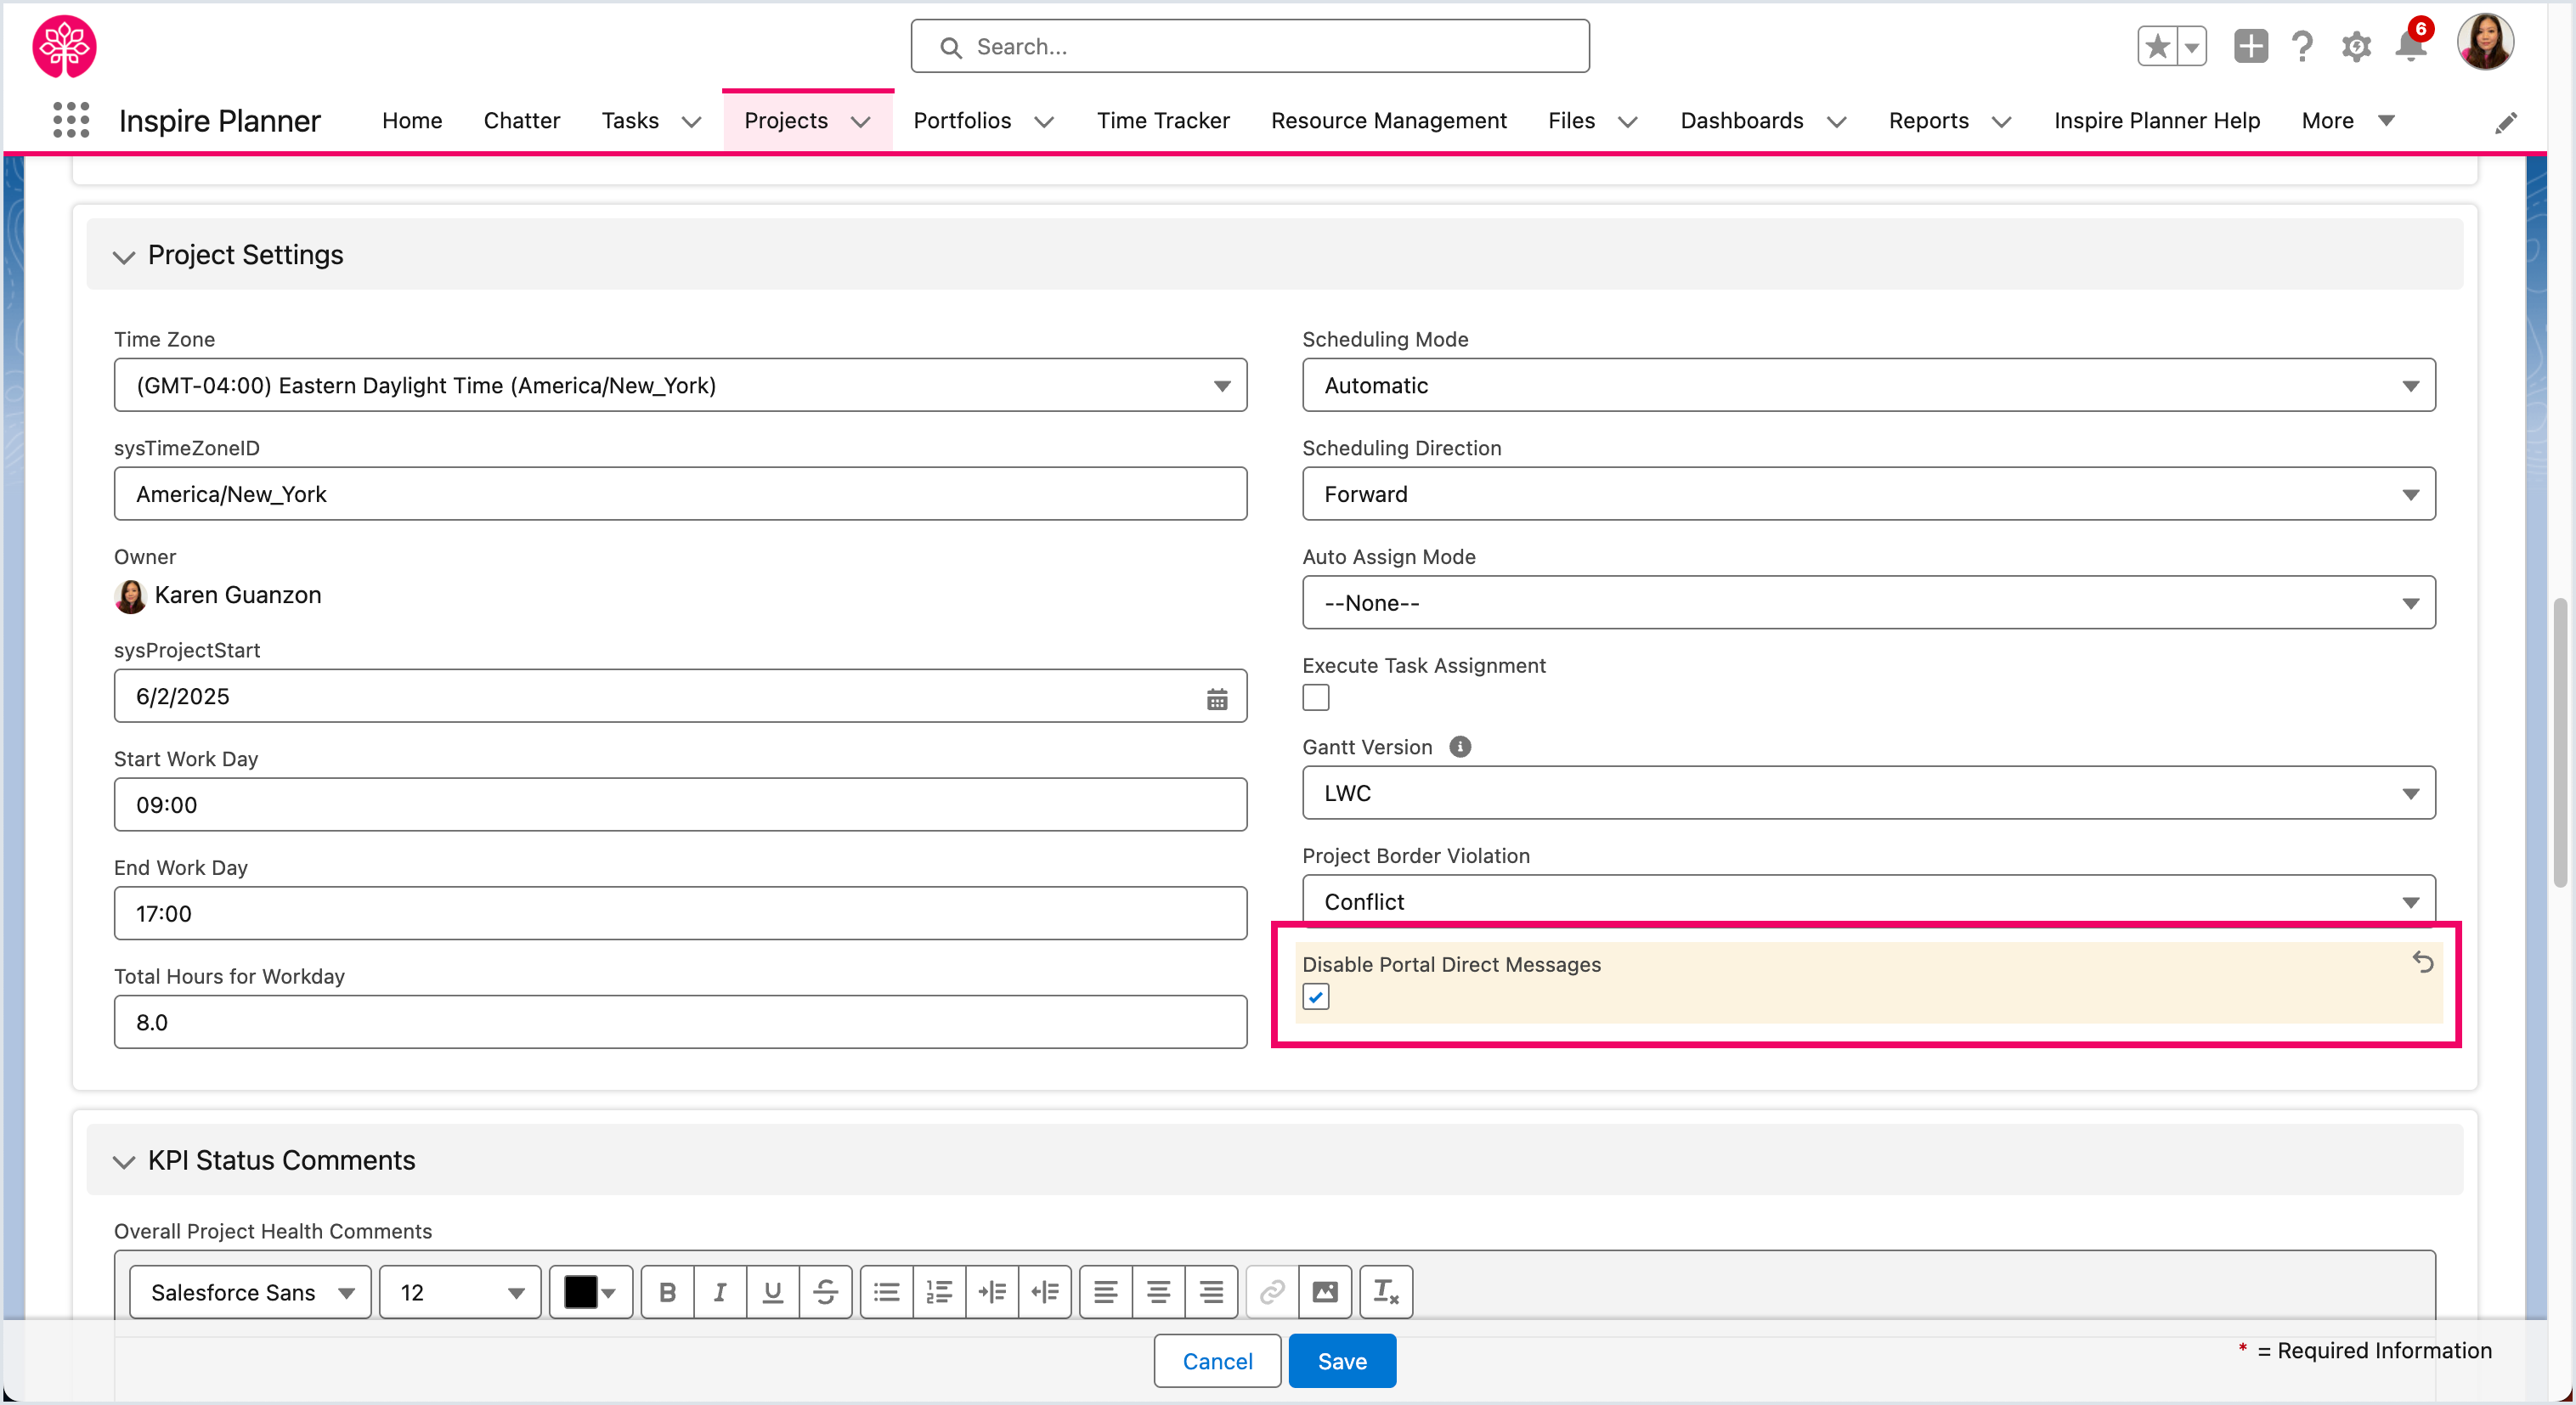
Task: Open the Time Zone dropdown
Action: click(680, 385)
